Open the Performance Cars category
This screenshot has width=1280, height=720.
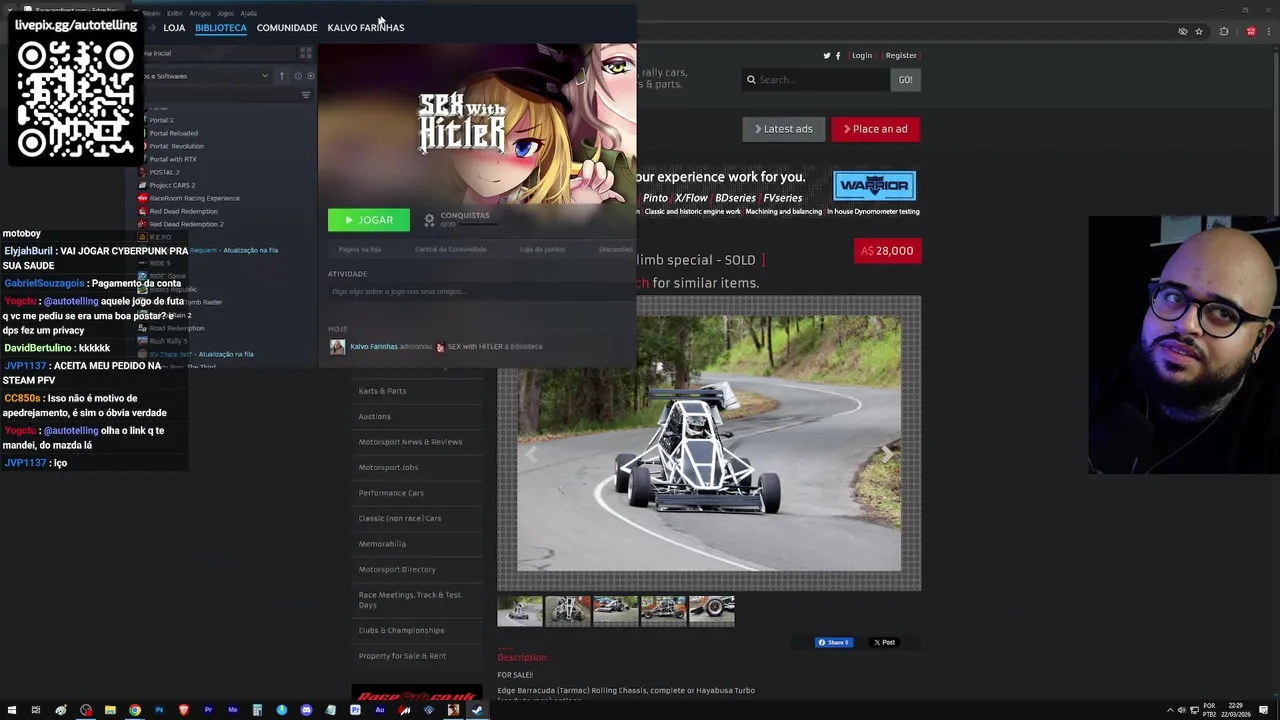(x=391, y=493)
